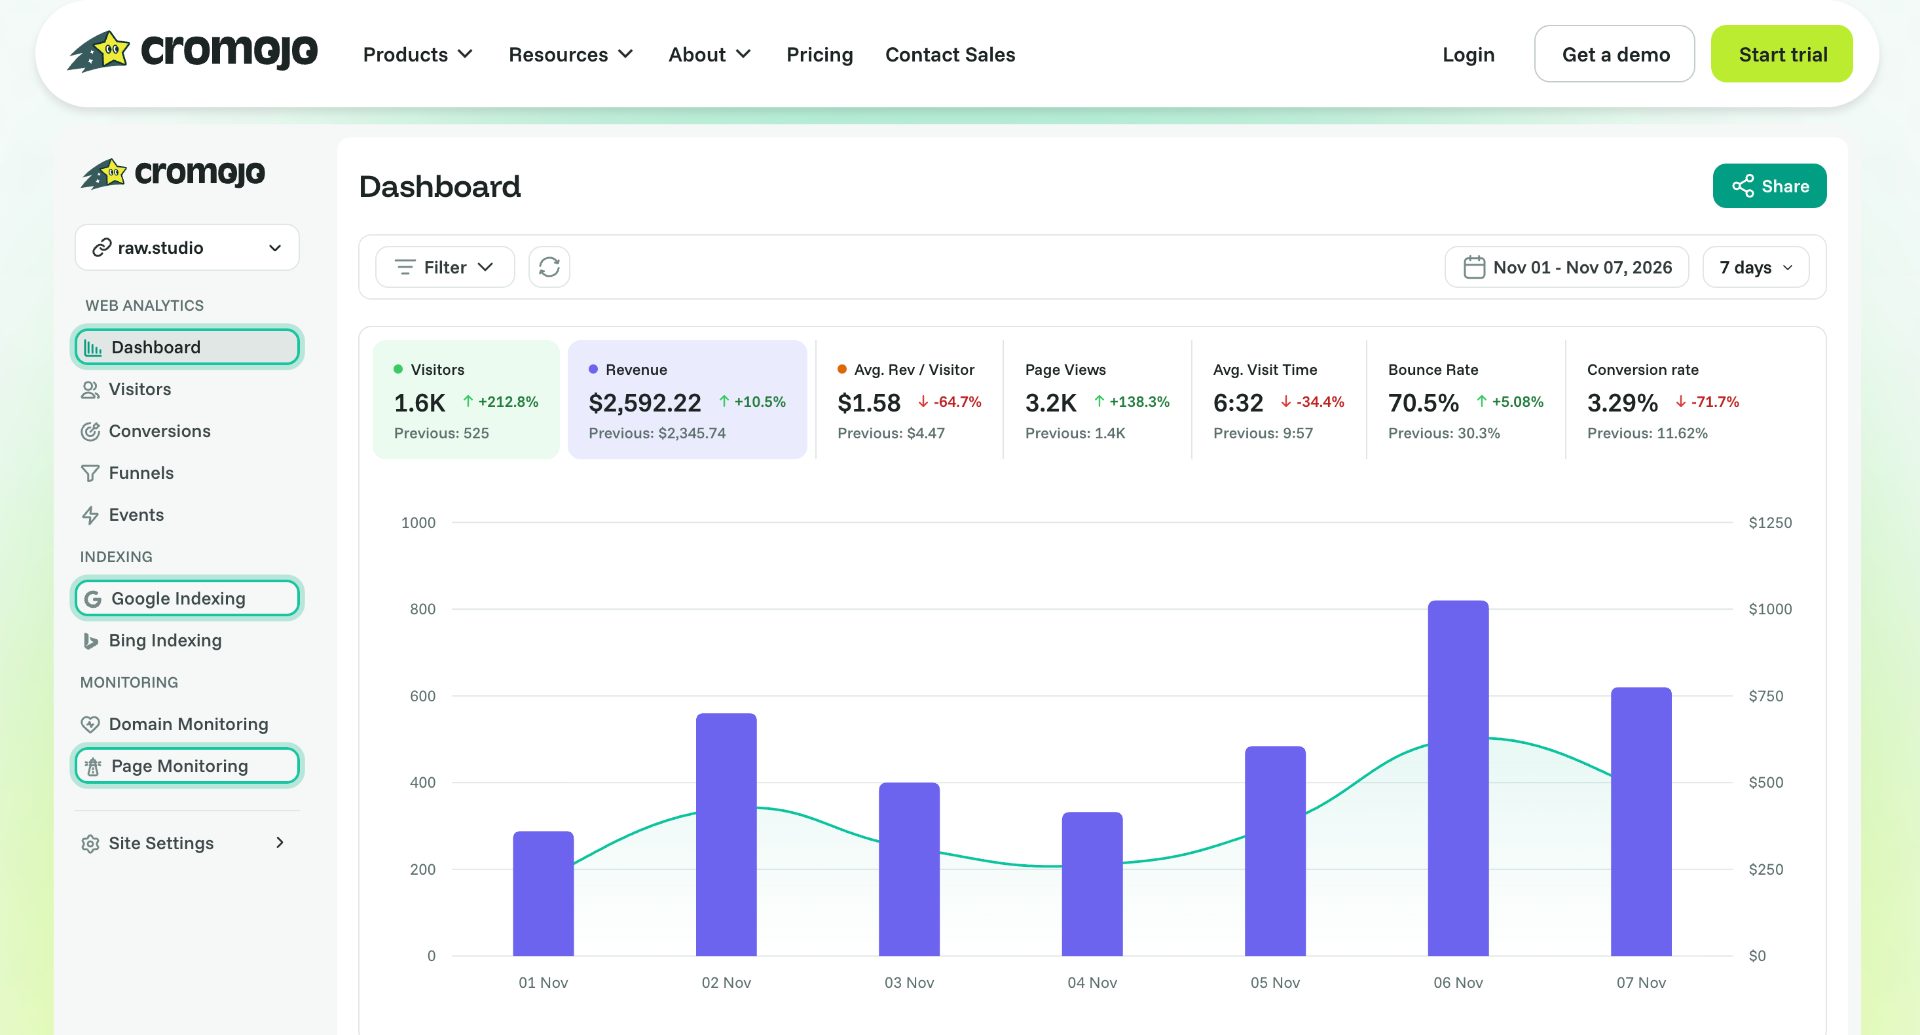Screen dimensions: 1920x1035
Task: Click the Login link
Action: [x=1468, y=54]
